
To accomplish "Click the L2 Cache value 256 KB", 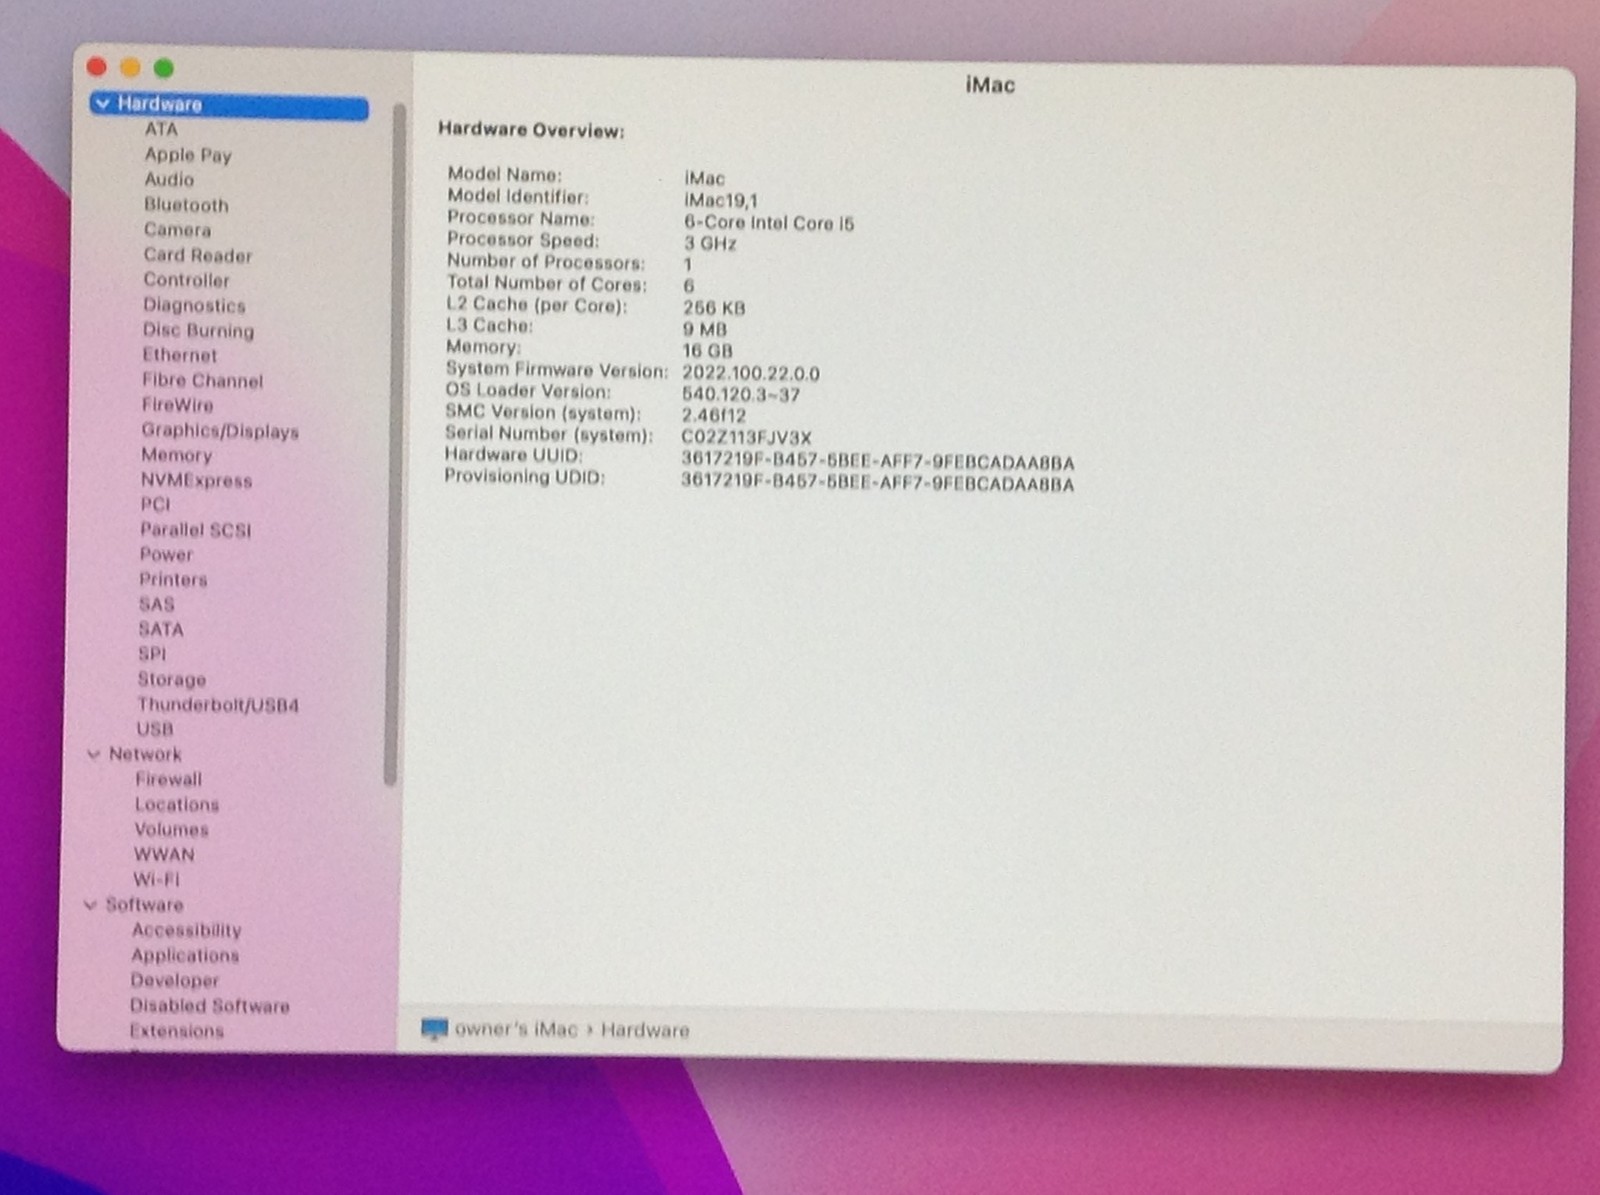I will (714, 308).
